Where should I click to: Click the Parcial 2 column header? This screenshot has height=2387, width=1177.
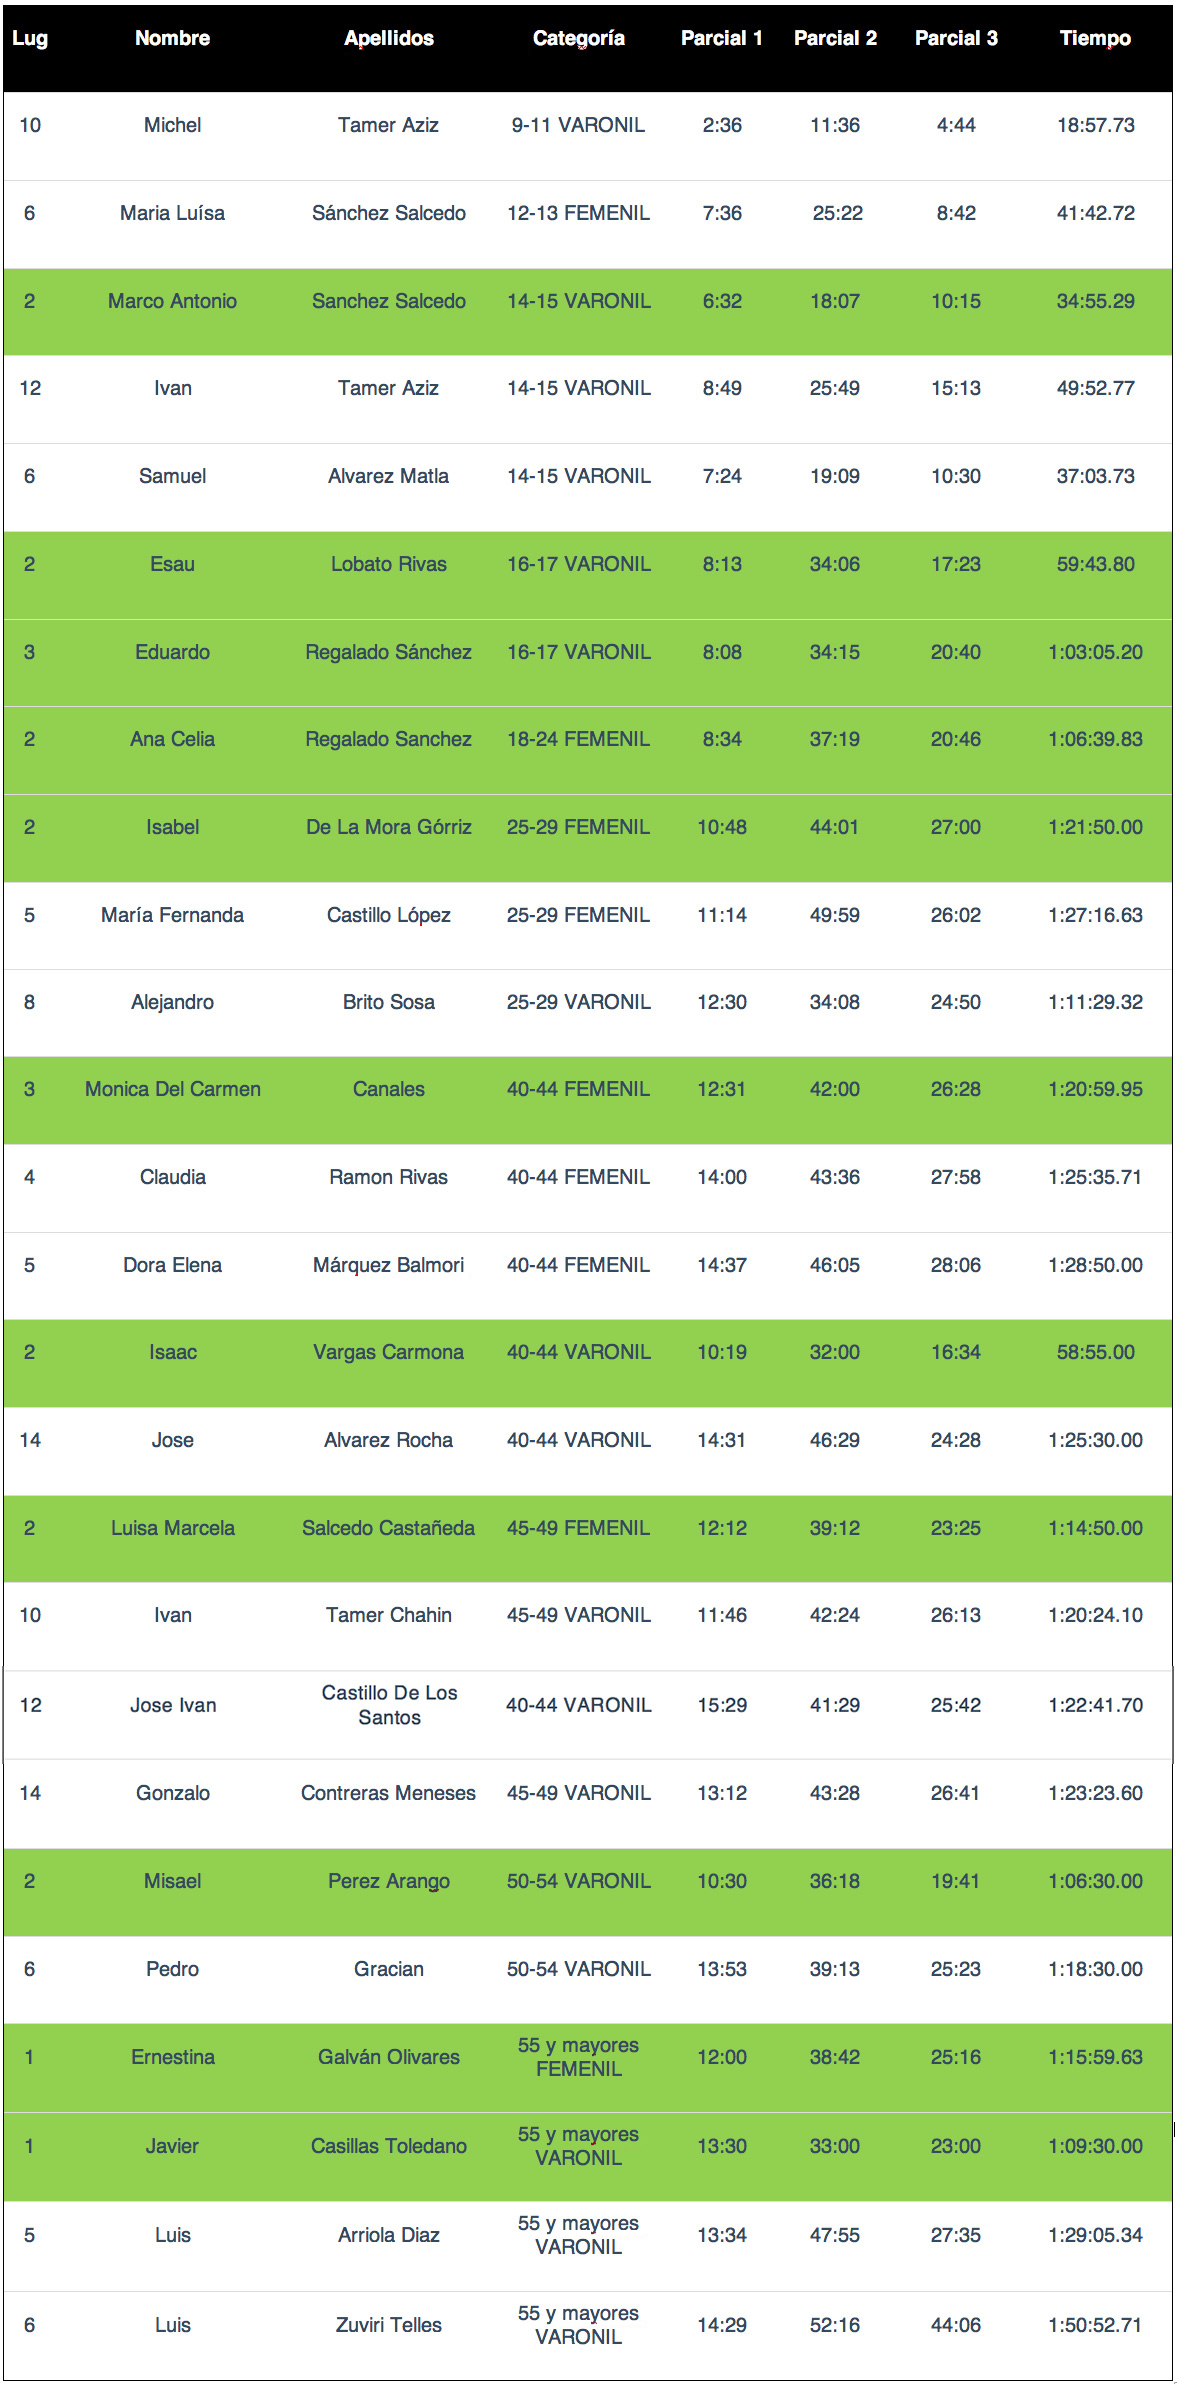coord(835,39)
